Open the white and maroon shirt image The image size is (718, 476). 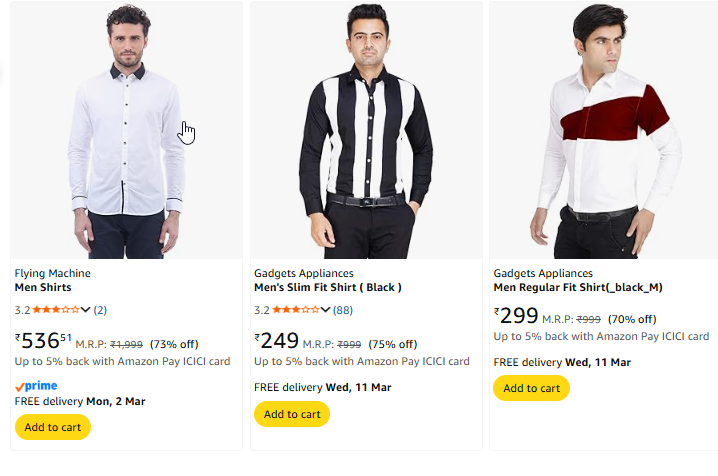tap(604, 132)
